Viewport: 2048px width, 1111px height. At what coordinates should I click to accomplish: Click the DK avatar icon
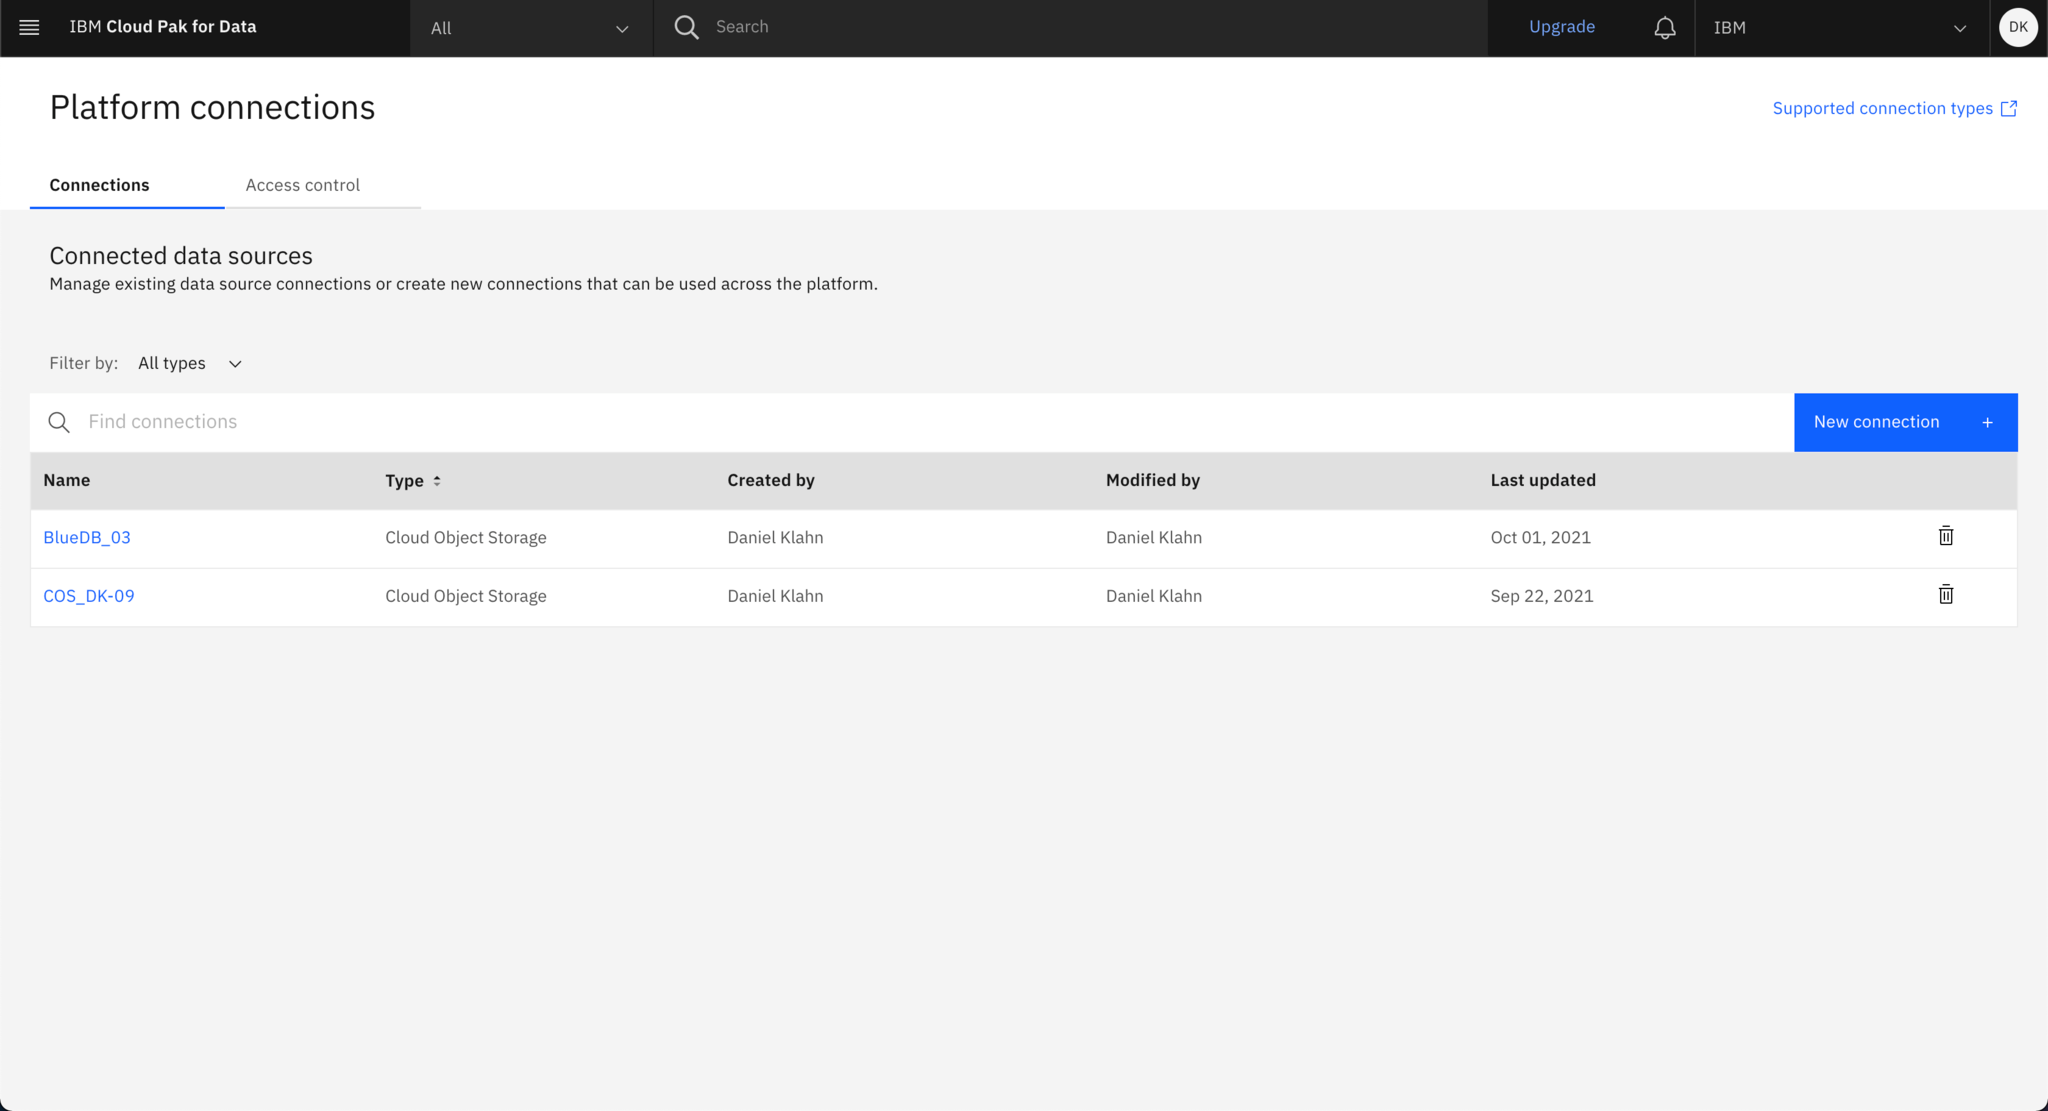click(x=2018, y=27)
